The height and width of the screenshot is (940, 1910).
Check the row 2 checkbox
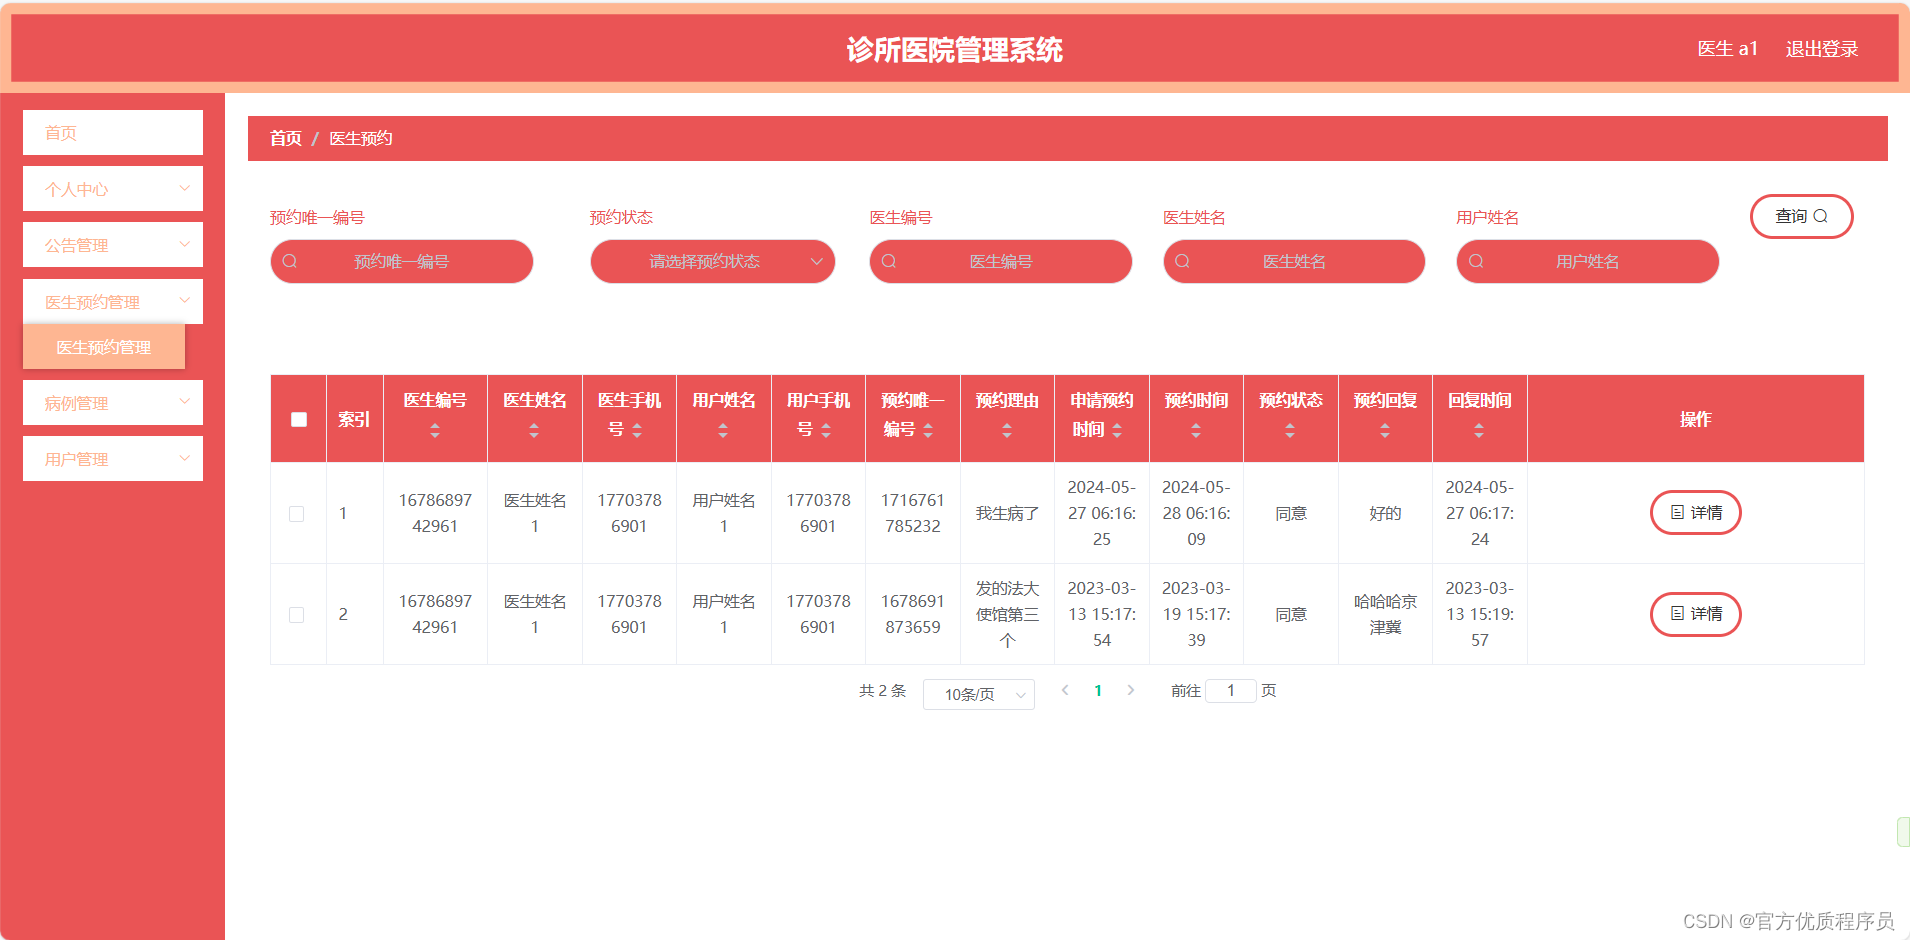pos(296,615)
